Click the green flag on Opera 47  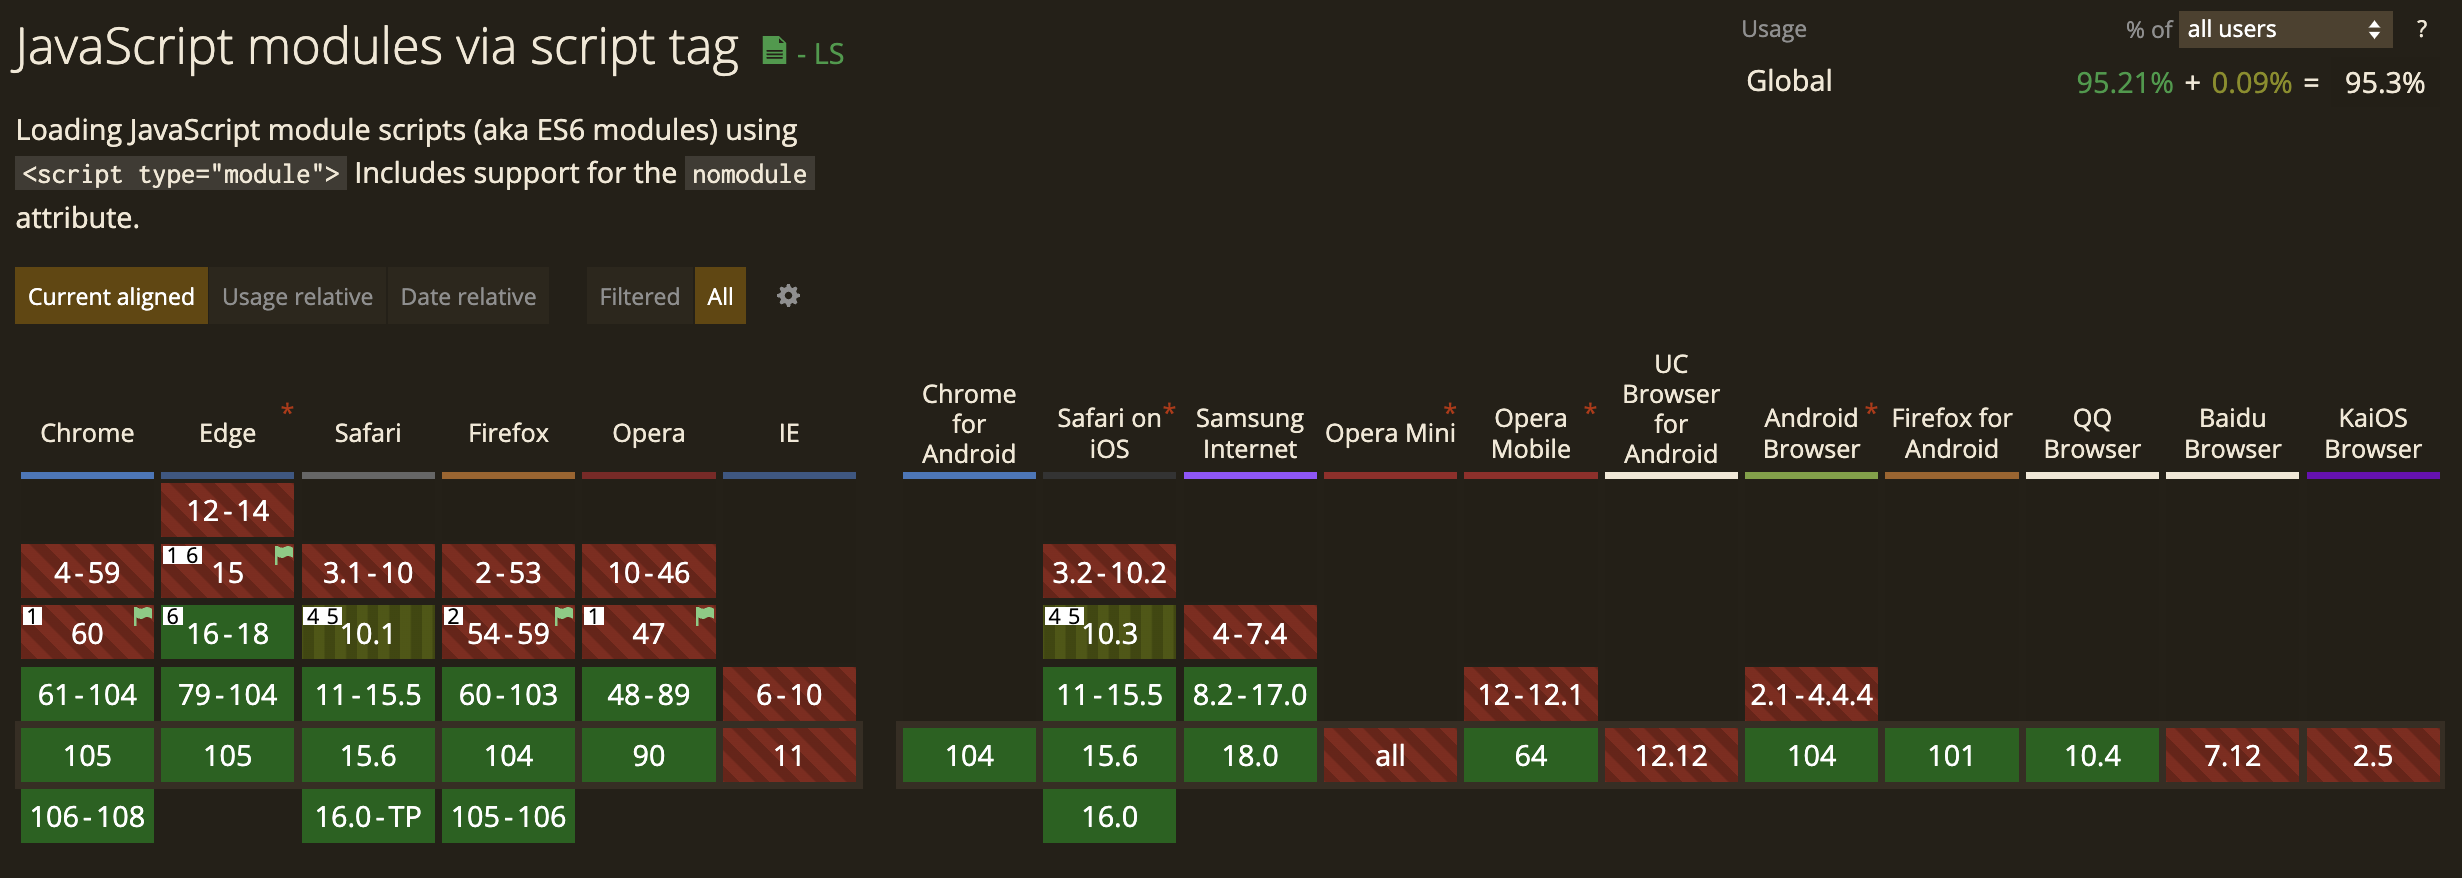coord(705,615)
